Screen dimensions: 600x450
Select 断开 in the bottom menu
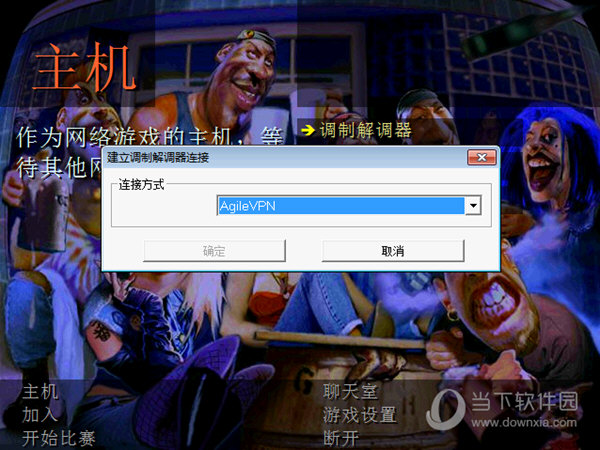coord(341,438)
